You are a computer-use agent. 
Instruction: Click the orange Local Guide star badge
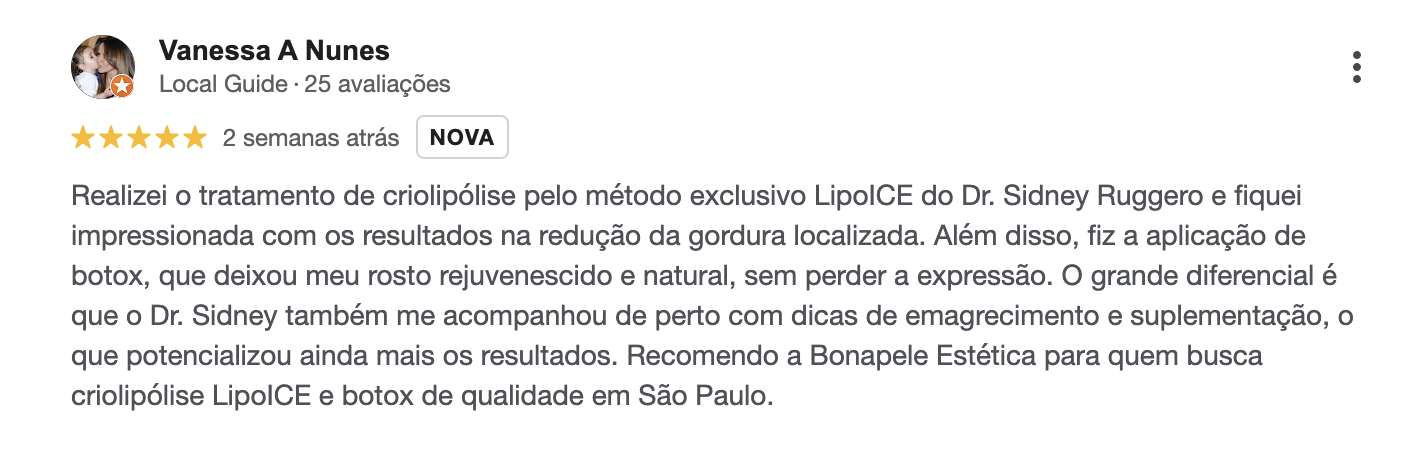click(x=122, y=87)
